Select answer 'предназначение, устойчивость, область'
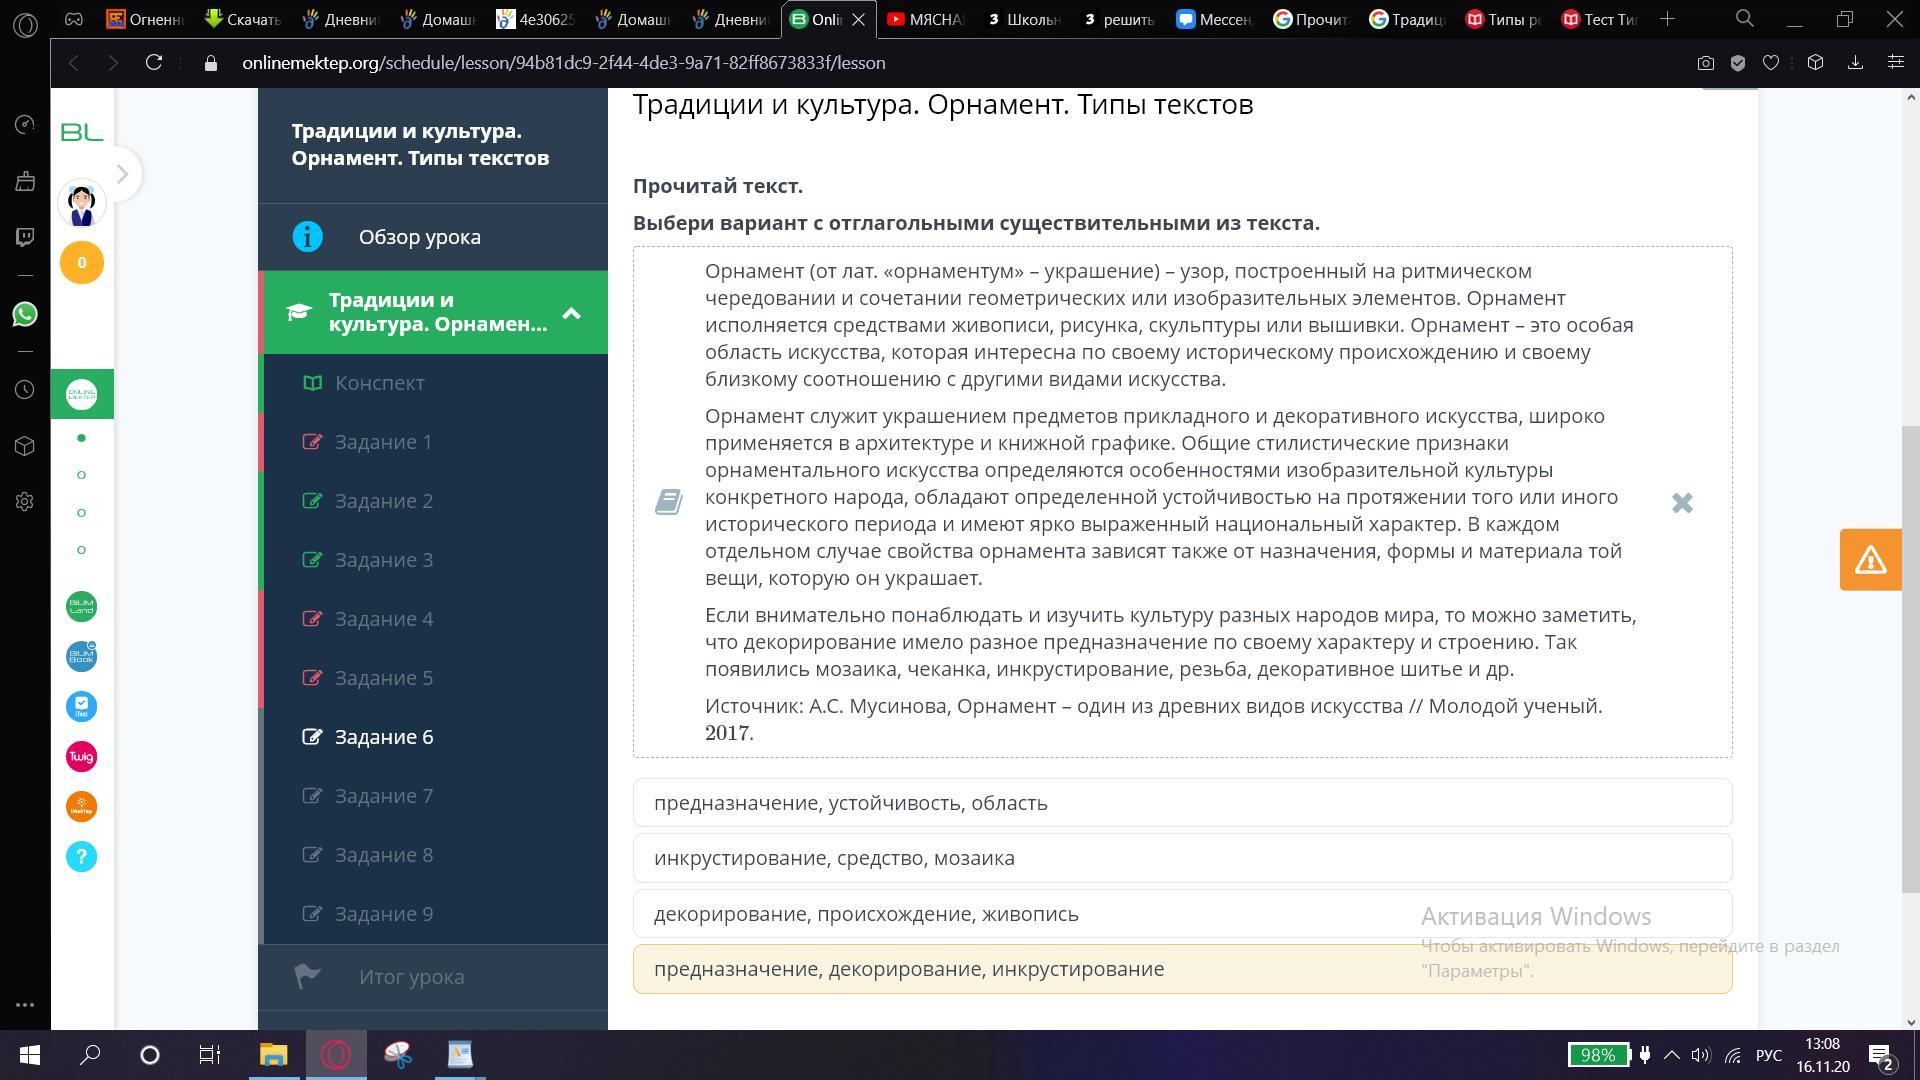Image resolution: width=1920 pixels, height=1080 pixels. pos(1181,803)
